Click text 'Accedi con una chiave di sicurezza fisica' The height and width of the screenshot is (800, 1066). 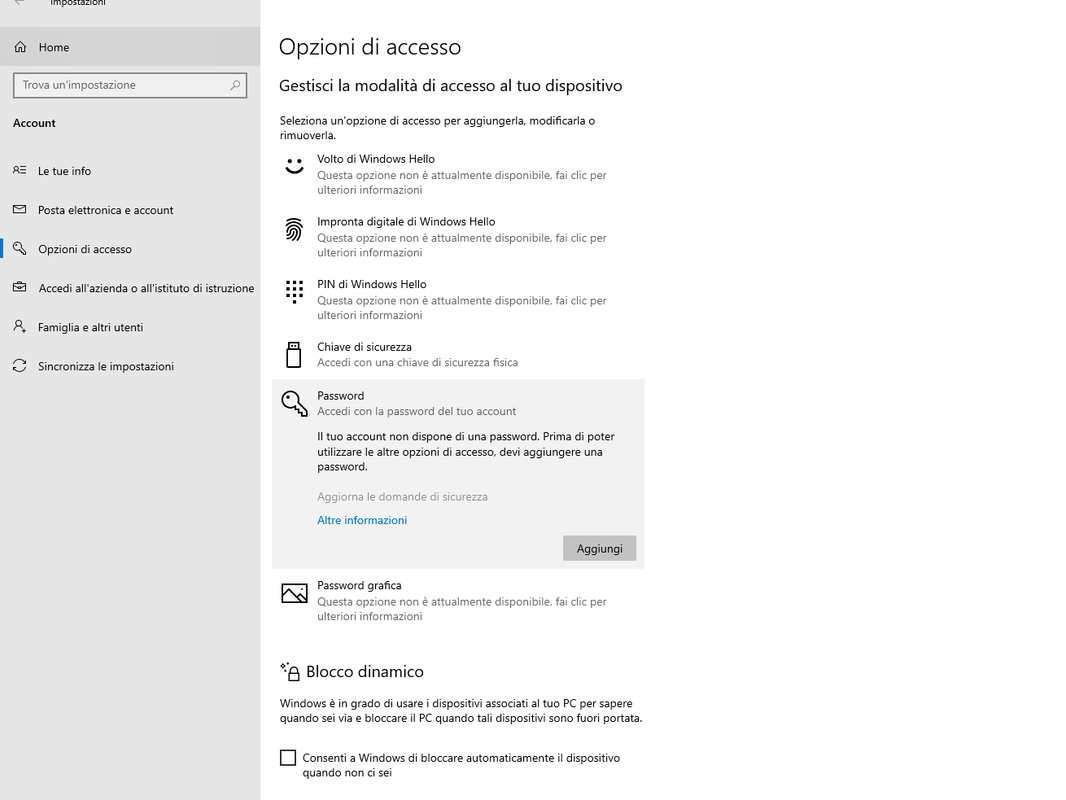tap(417, 362)
